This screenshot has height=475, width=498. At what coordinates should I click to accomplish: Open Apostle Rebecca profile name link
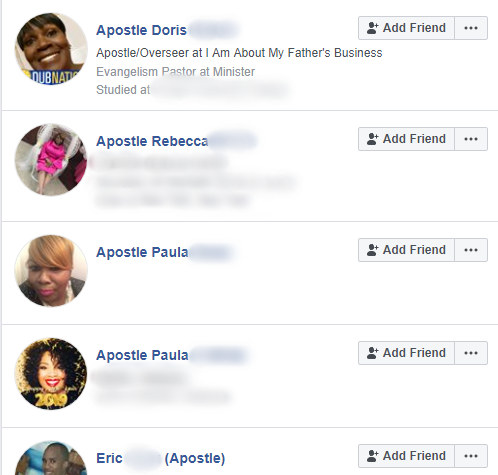click(176, 141)
